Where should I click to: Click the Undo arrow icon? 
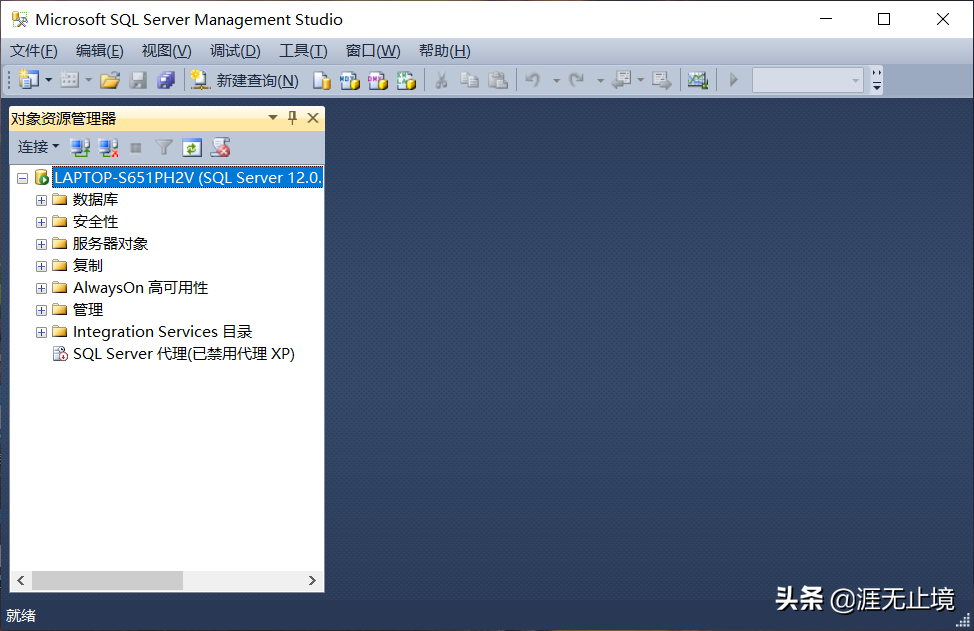click(x=533, y=80)
